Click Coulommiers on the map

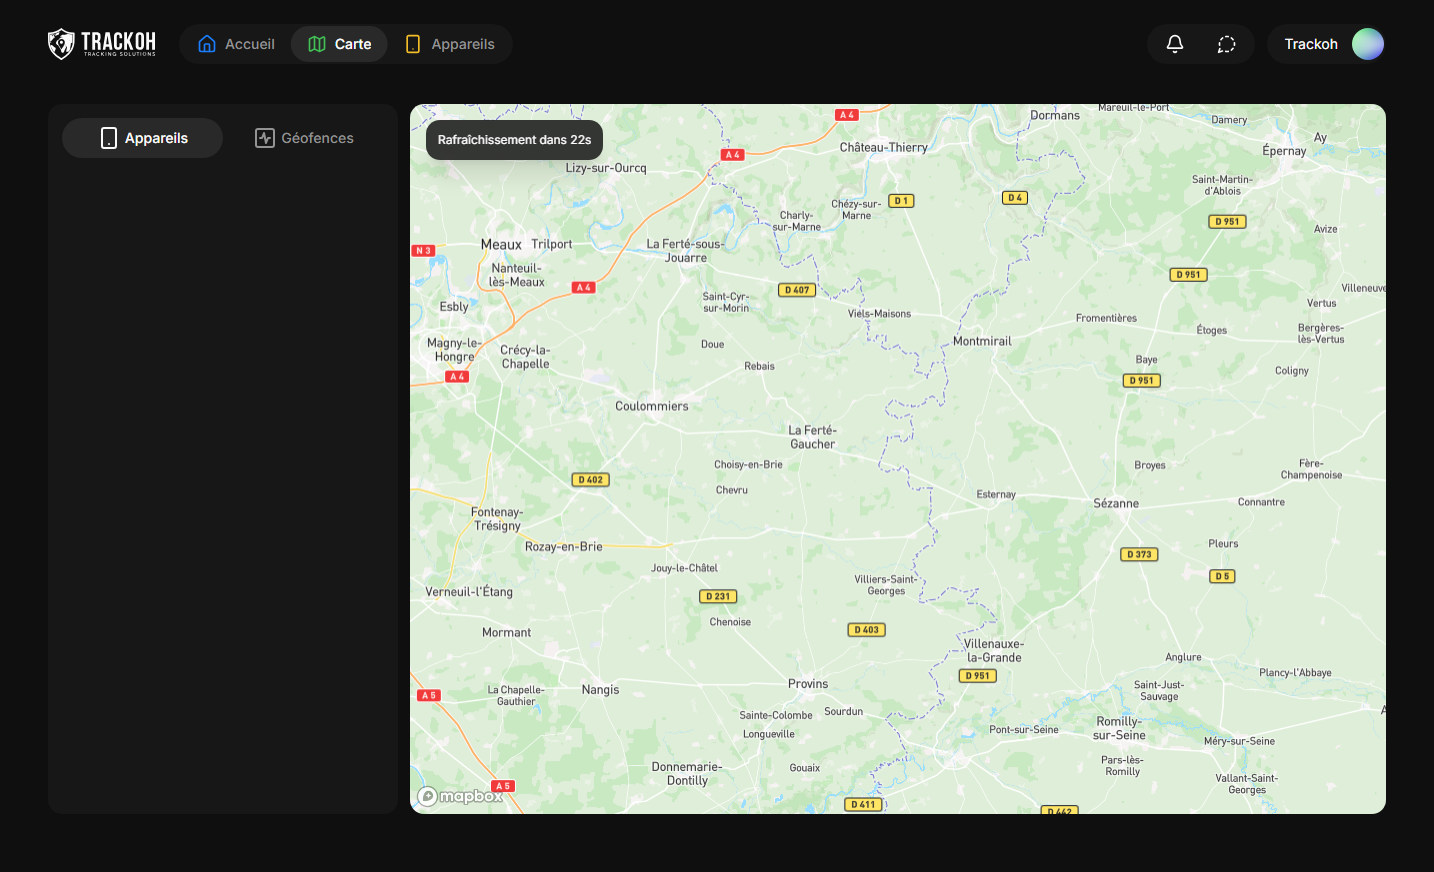(651, 406)
